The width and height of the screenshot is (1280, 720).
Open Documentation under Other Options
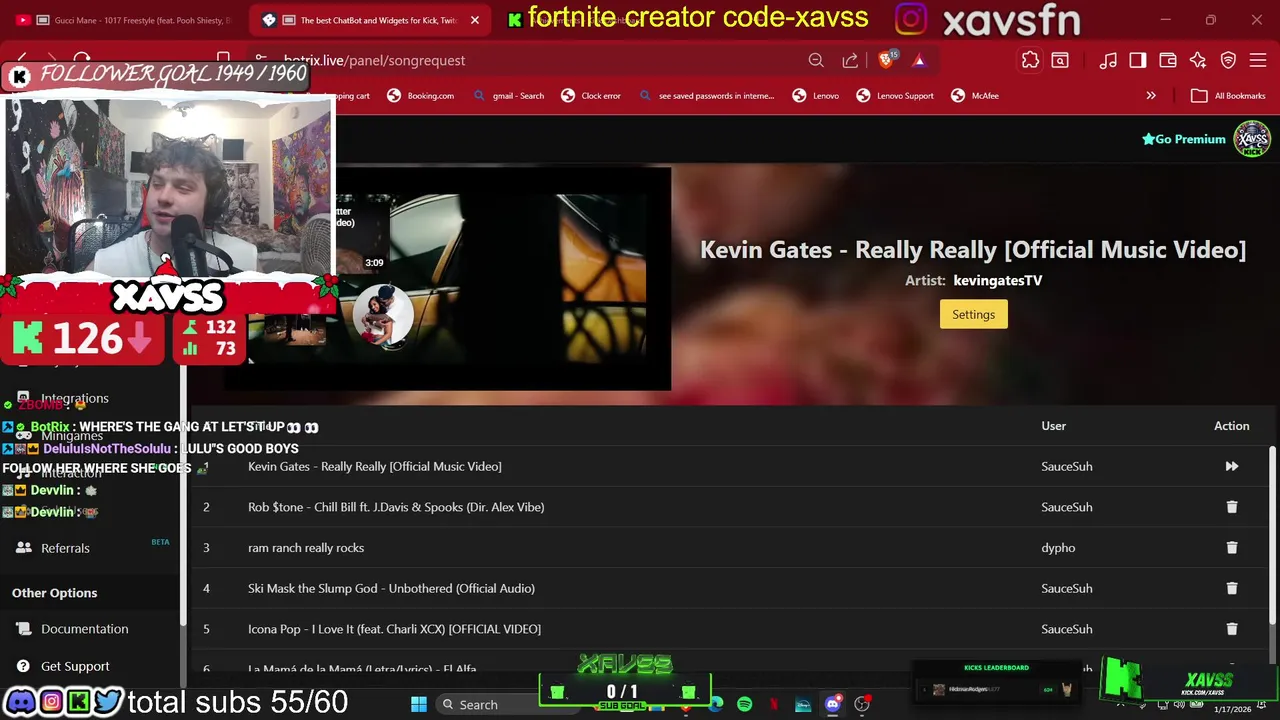[x=84, y=629]
